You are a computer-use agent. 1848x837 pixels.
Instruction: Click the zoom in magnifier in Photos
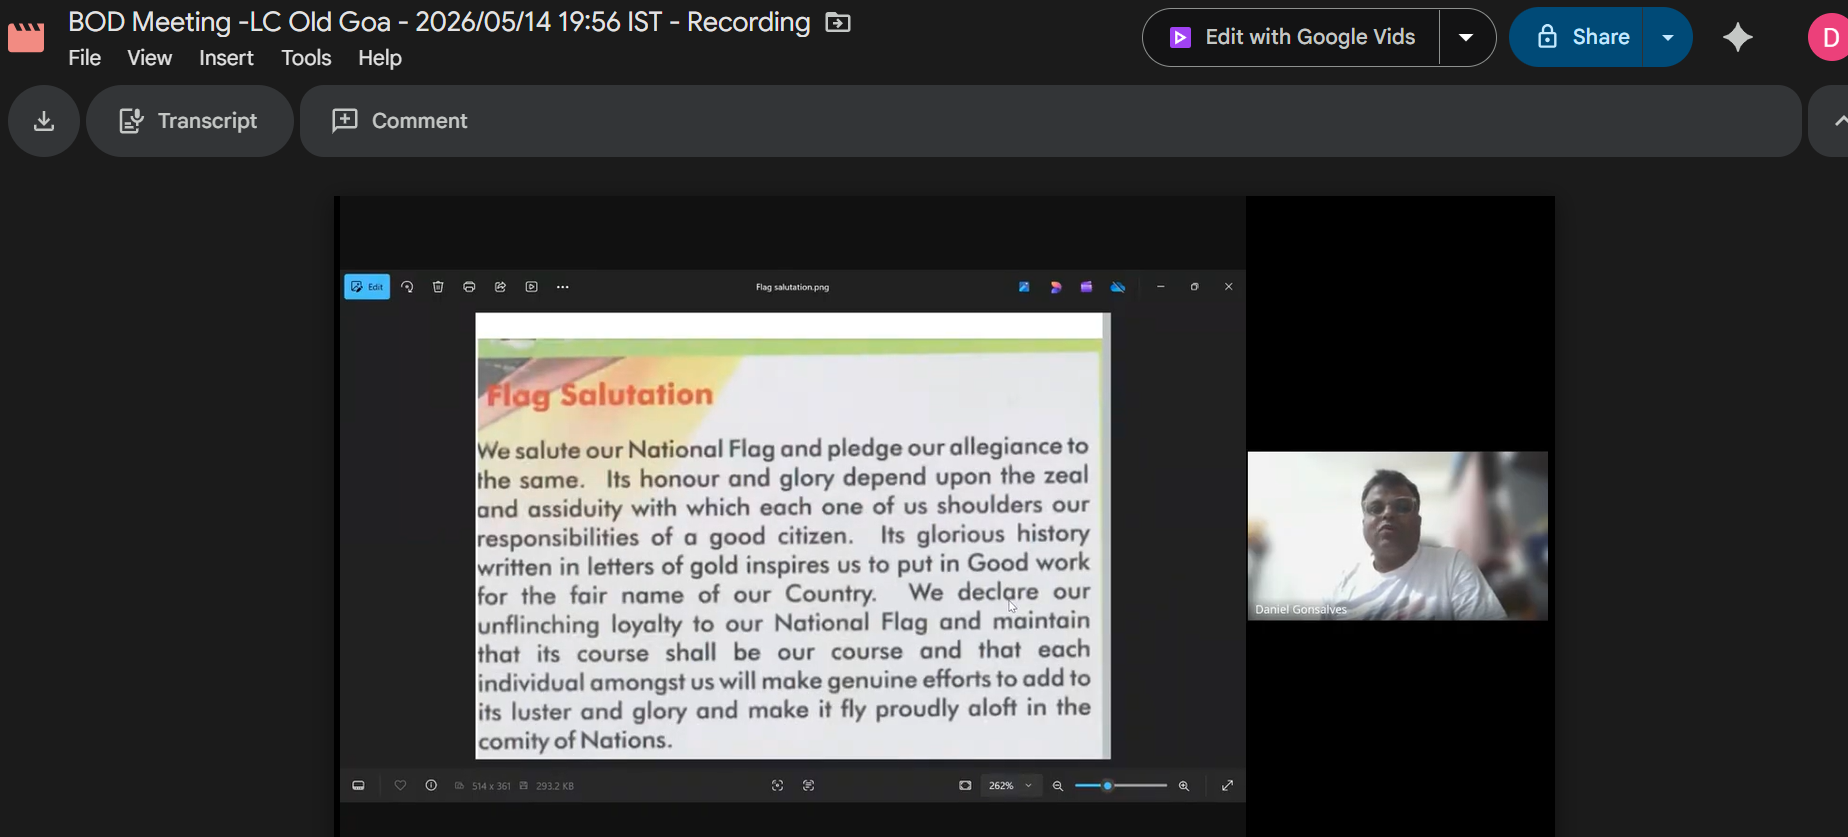1184,786
